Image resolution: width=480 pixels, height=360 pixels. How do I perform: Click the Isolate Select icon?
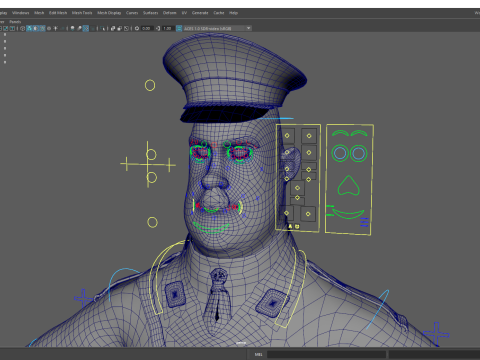coord(102,28)
